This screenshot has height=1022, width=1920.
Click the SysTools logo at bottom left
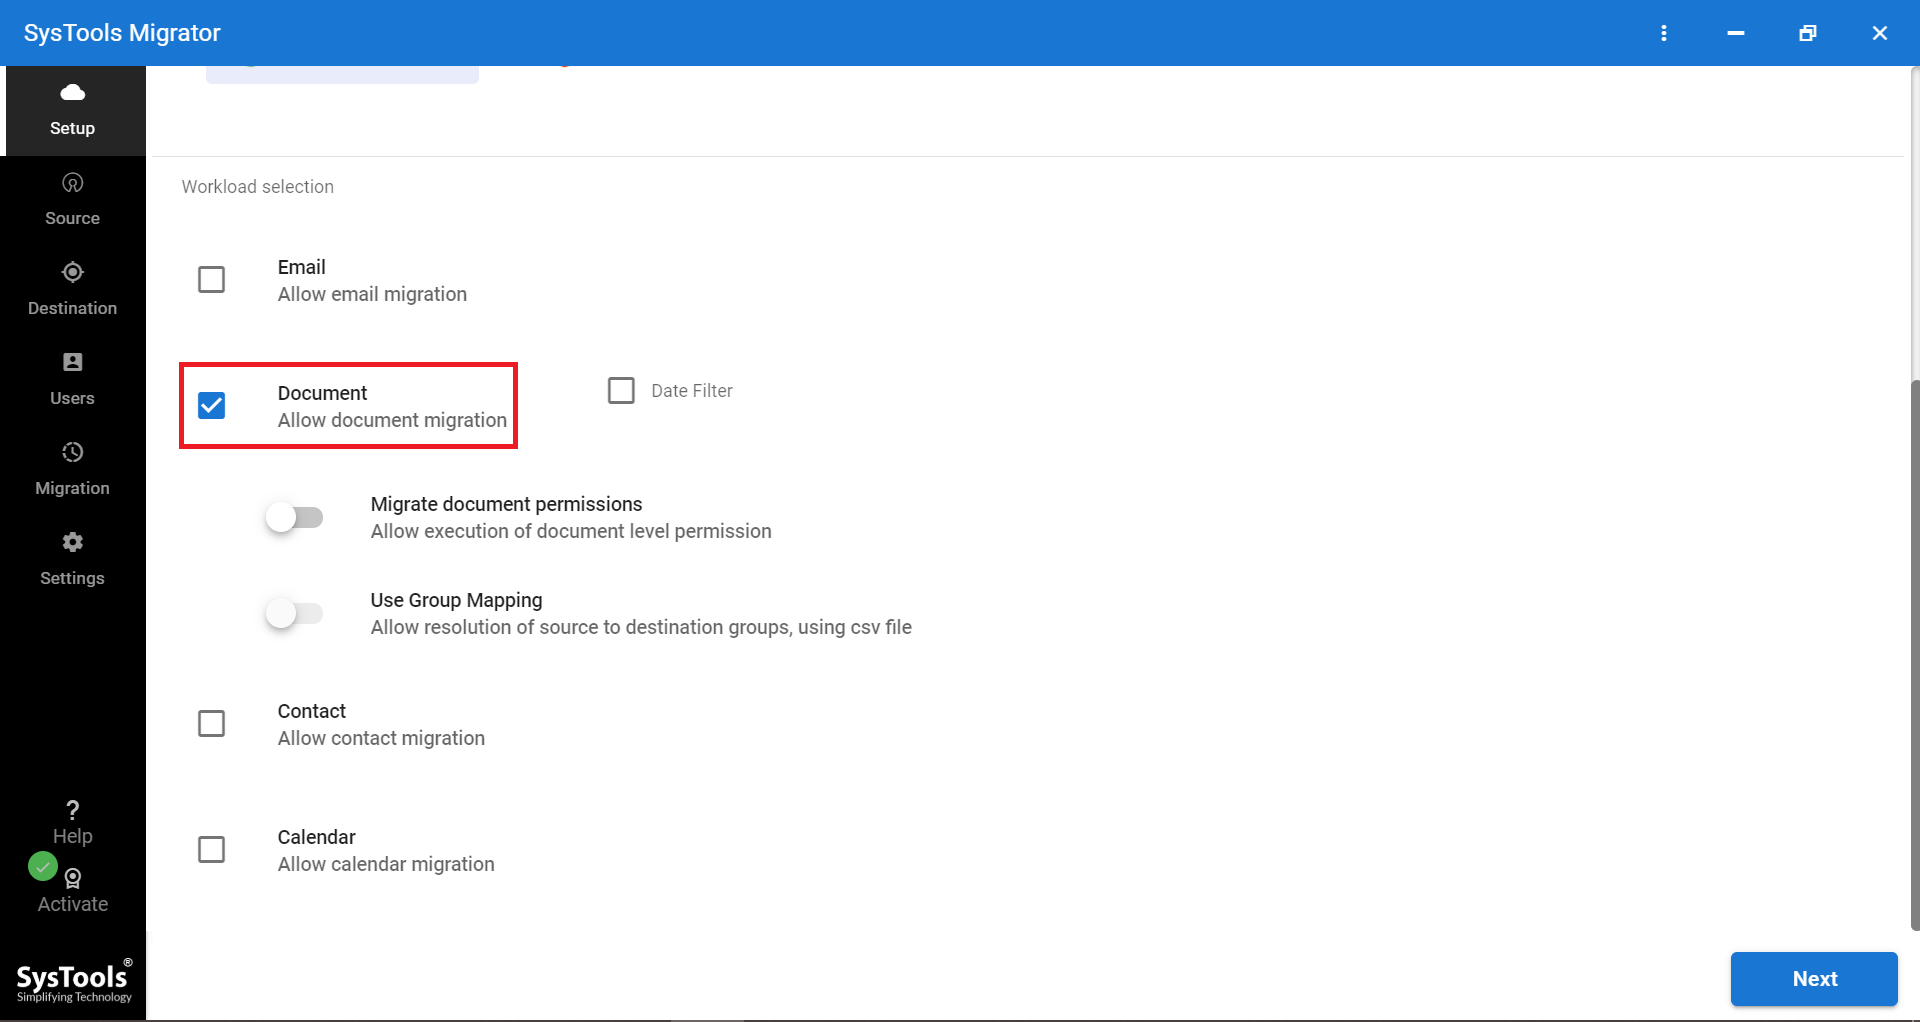click(73, 981)
